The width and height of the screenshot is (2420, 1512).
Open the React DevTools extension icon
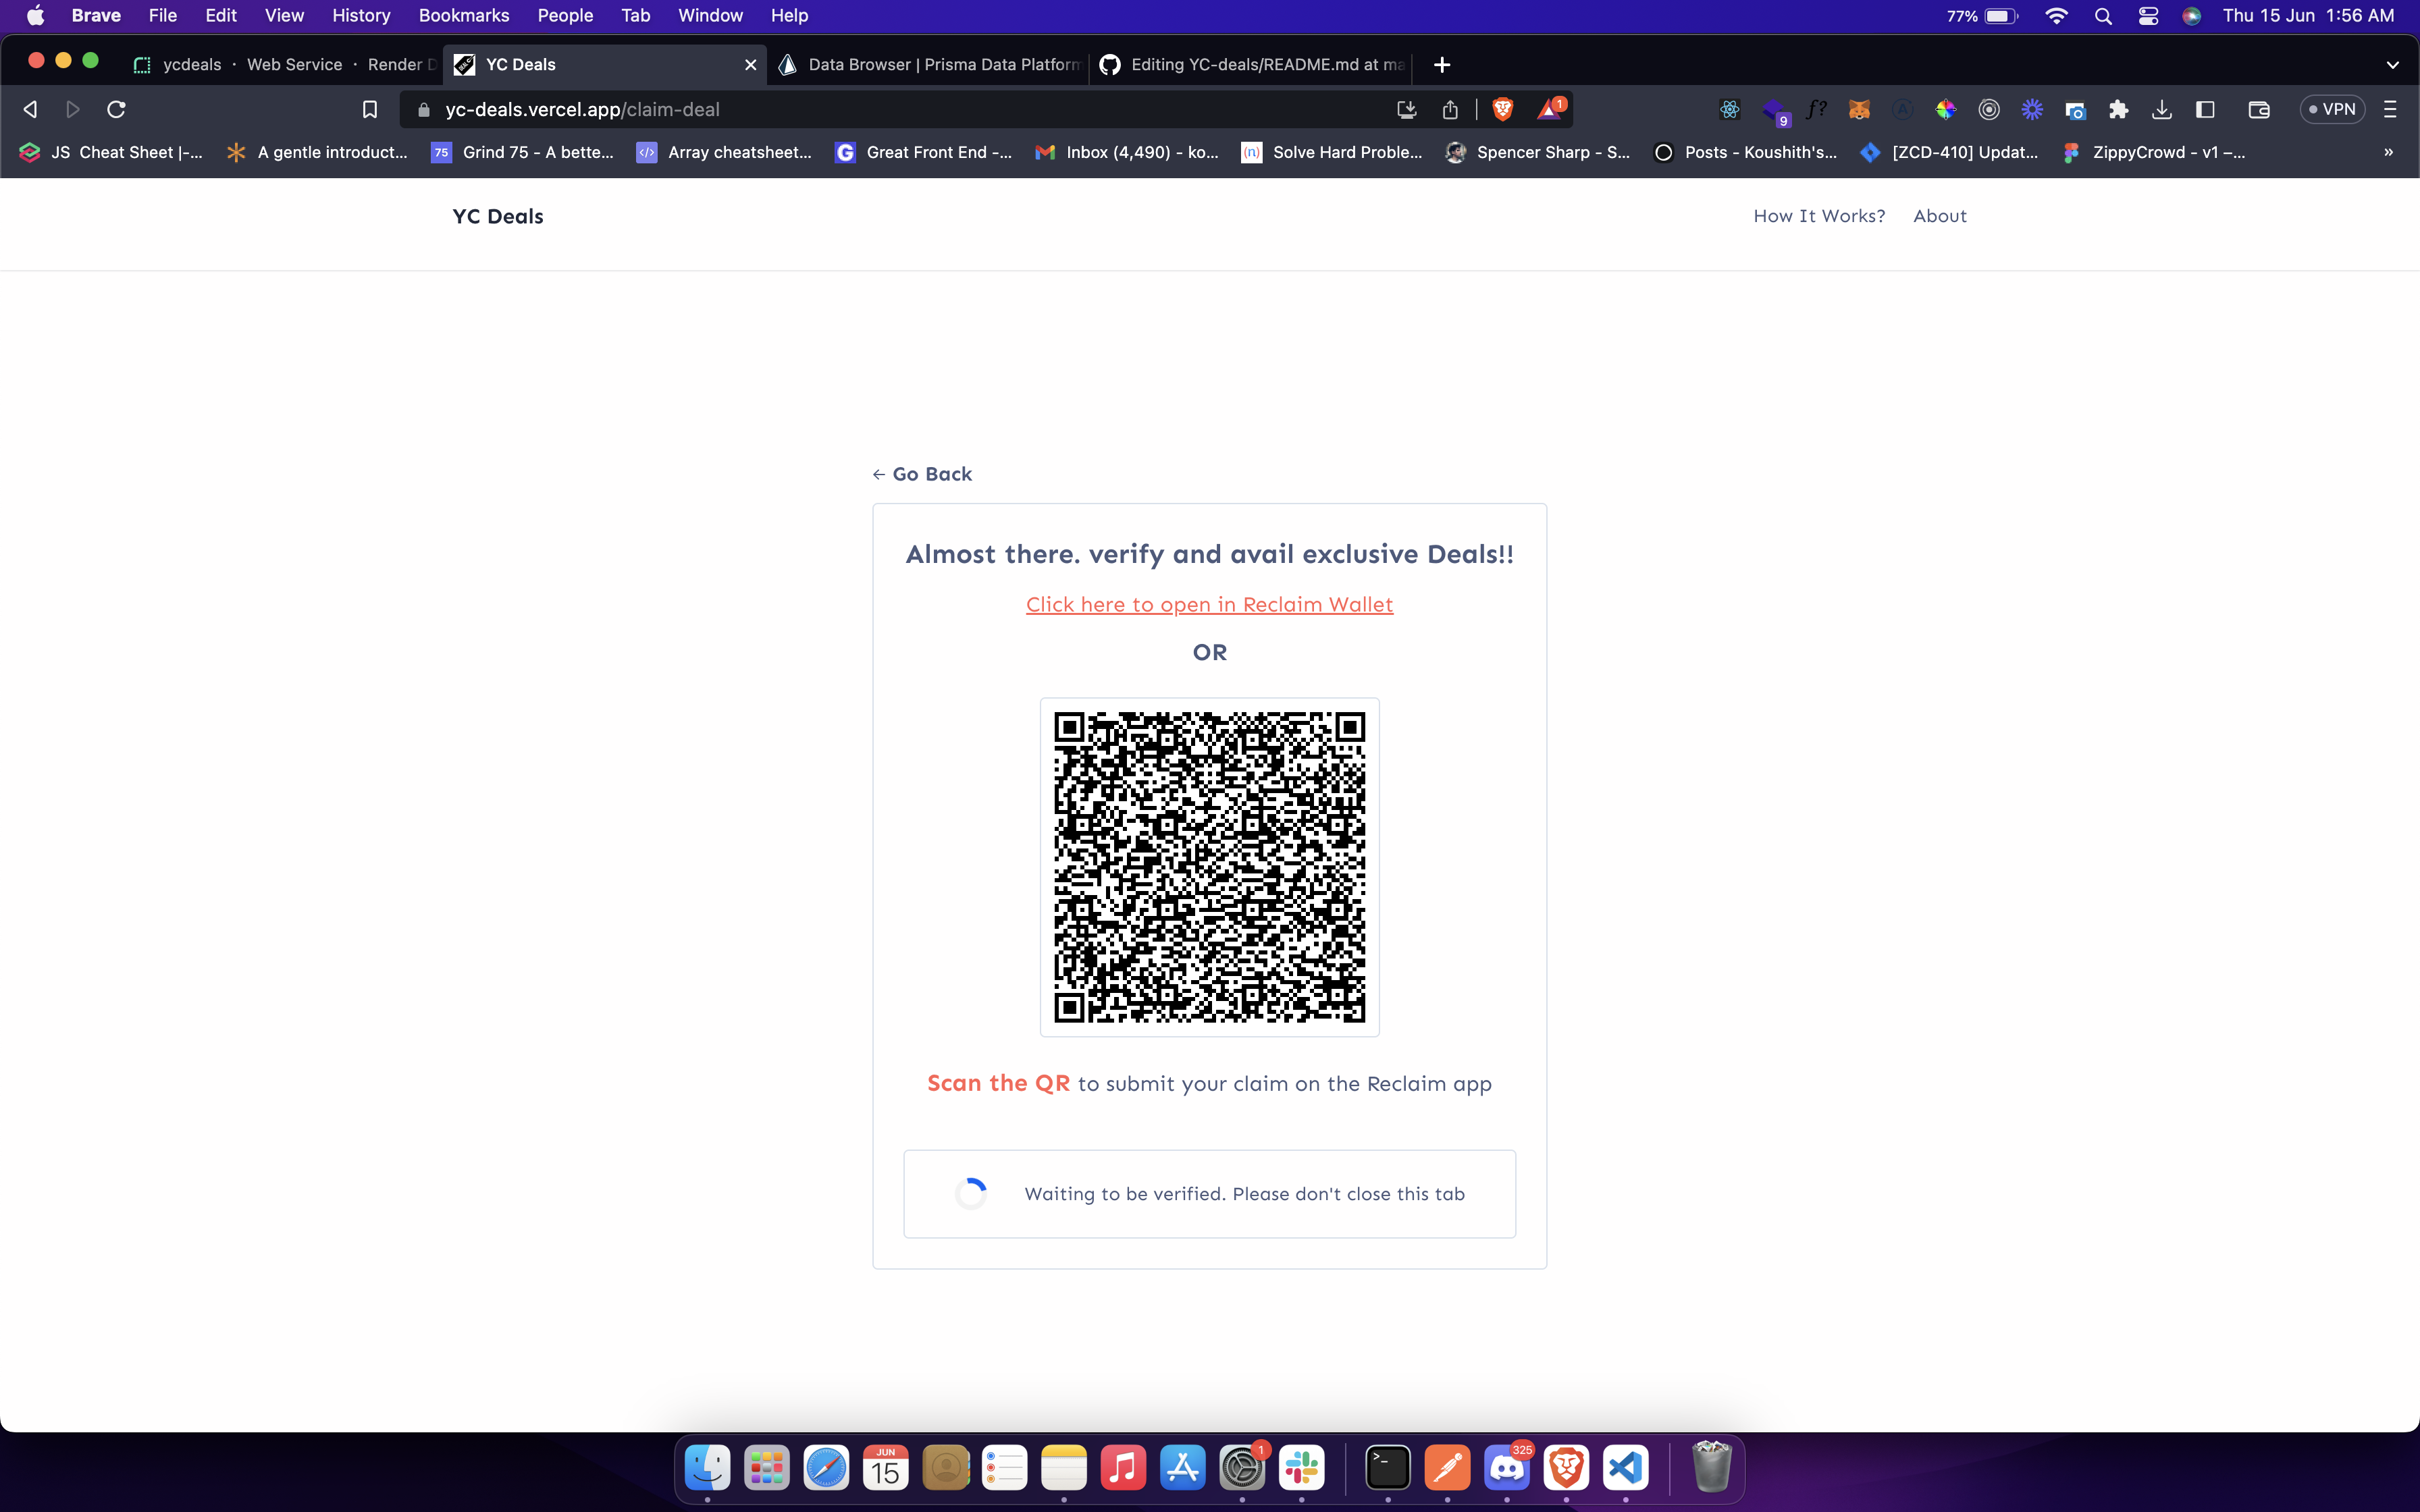[1729, 109]
